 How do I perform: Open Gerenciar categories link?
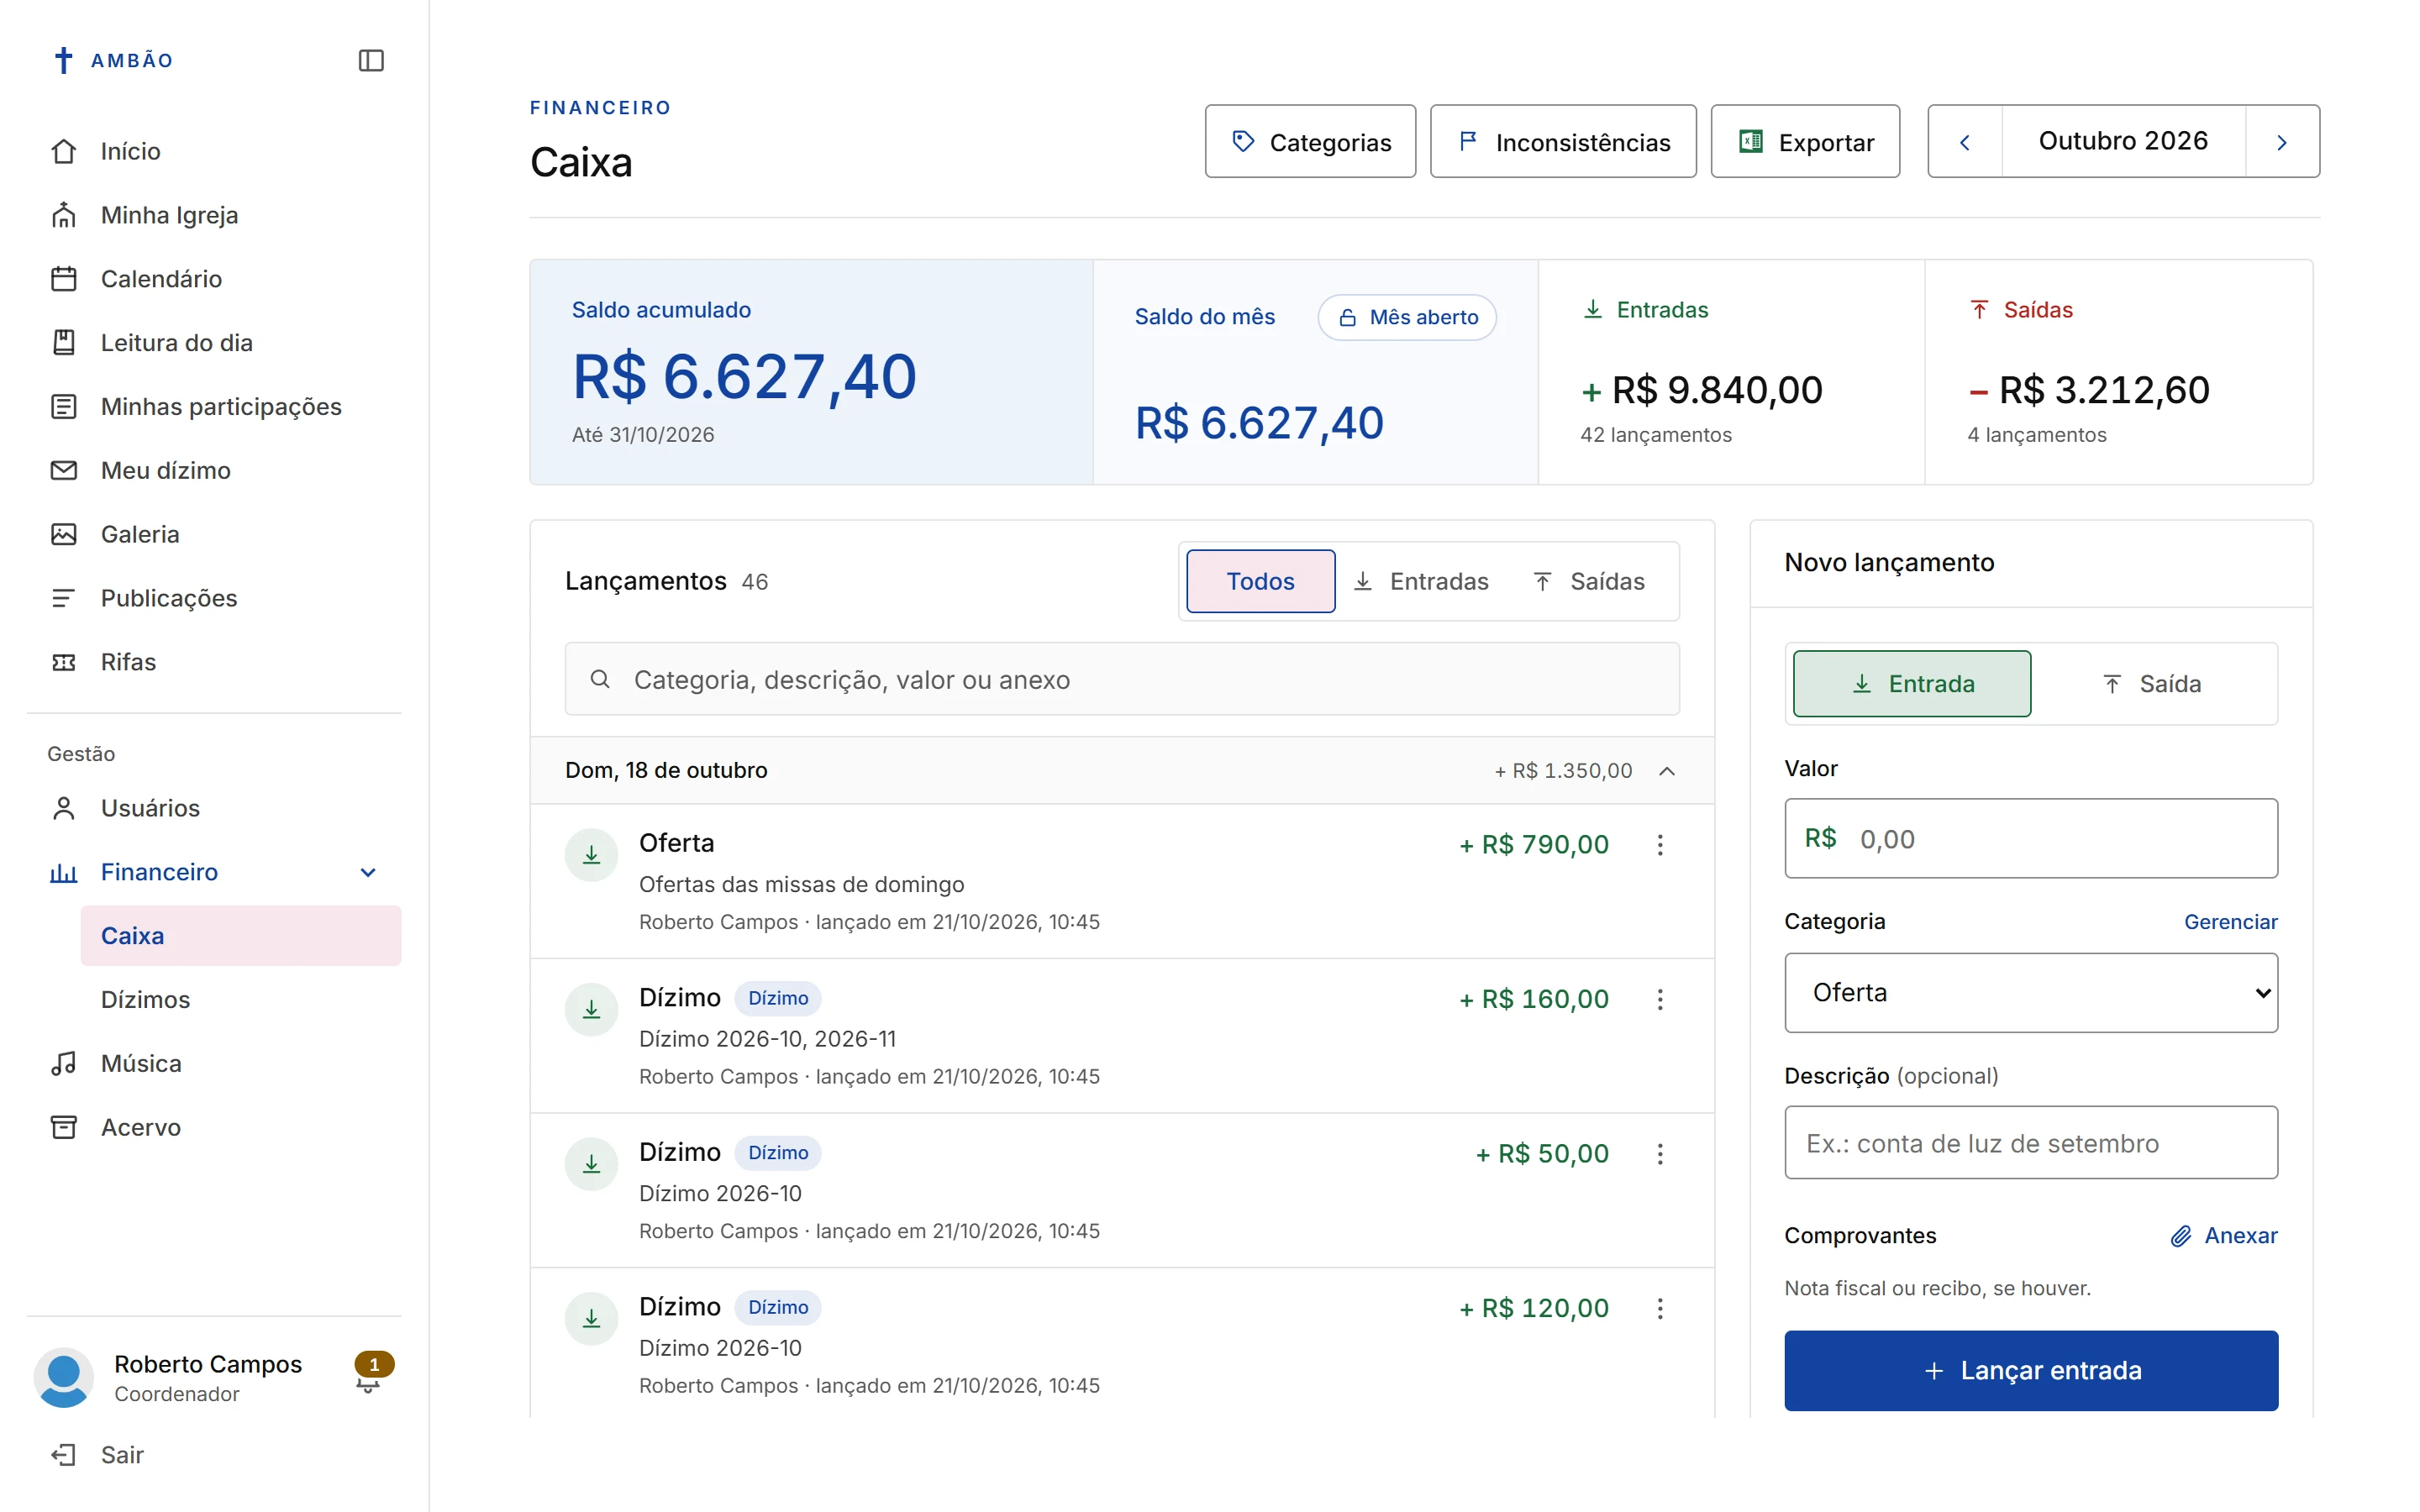click(2231, 922)
